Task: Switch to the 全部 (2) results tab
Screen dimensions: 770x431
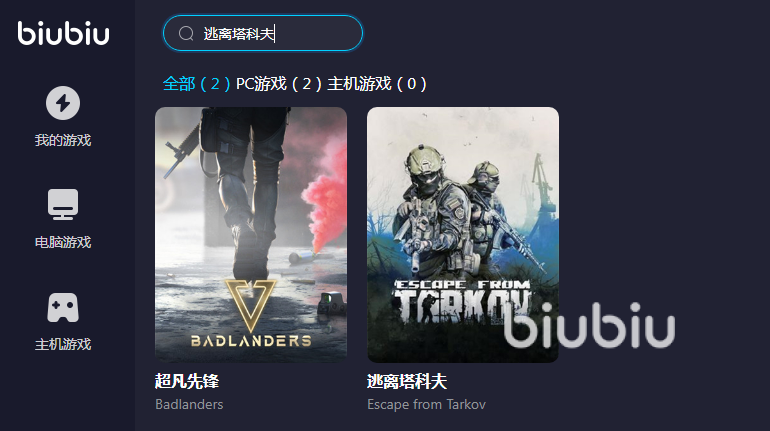Action: [x=196, y=84]
